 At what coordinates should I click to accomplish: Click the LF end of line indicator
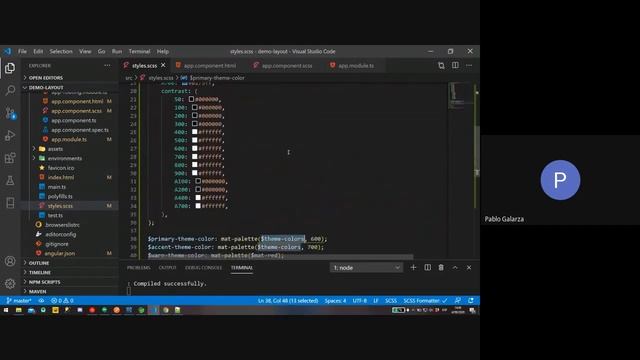[x=376, y=301]
